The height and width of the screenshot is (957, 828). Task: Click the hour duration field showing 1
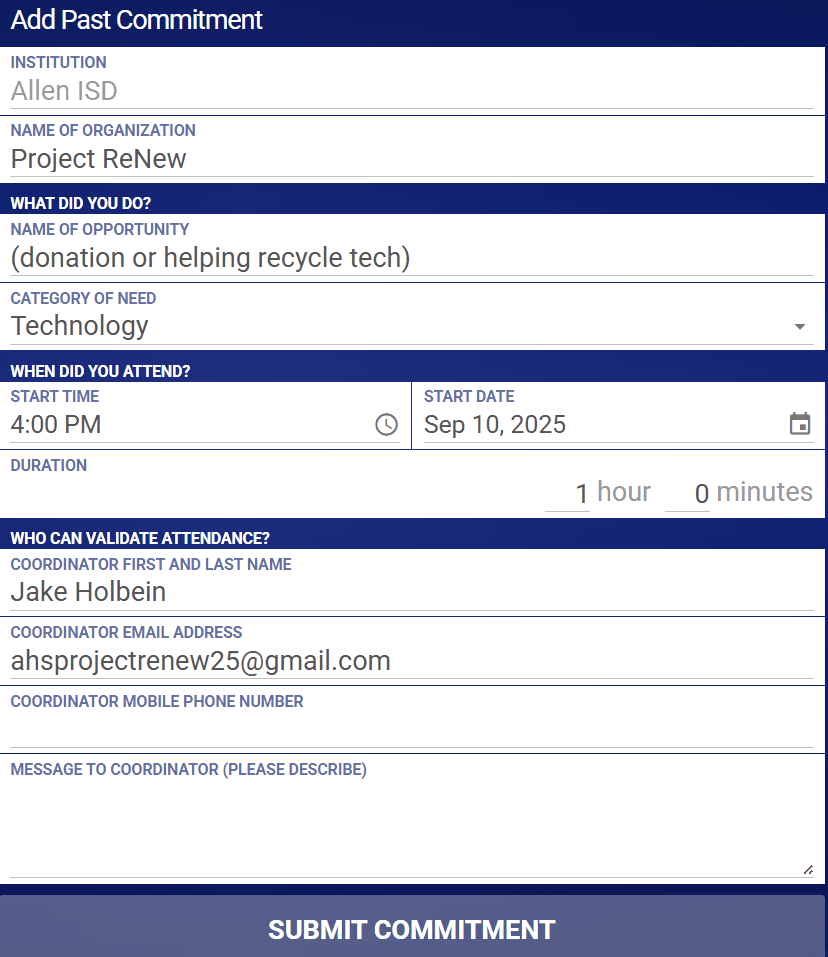[567, 491]
